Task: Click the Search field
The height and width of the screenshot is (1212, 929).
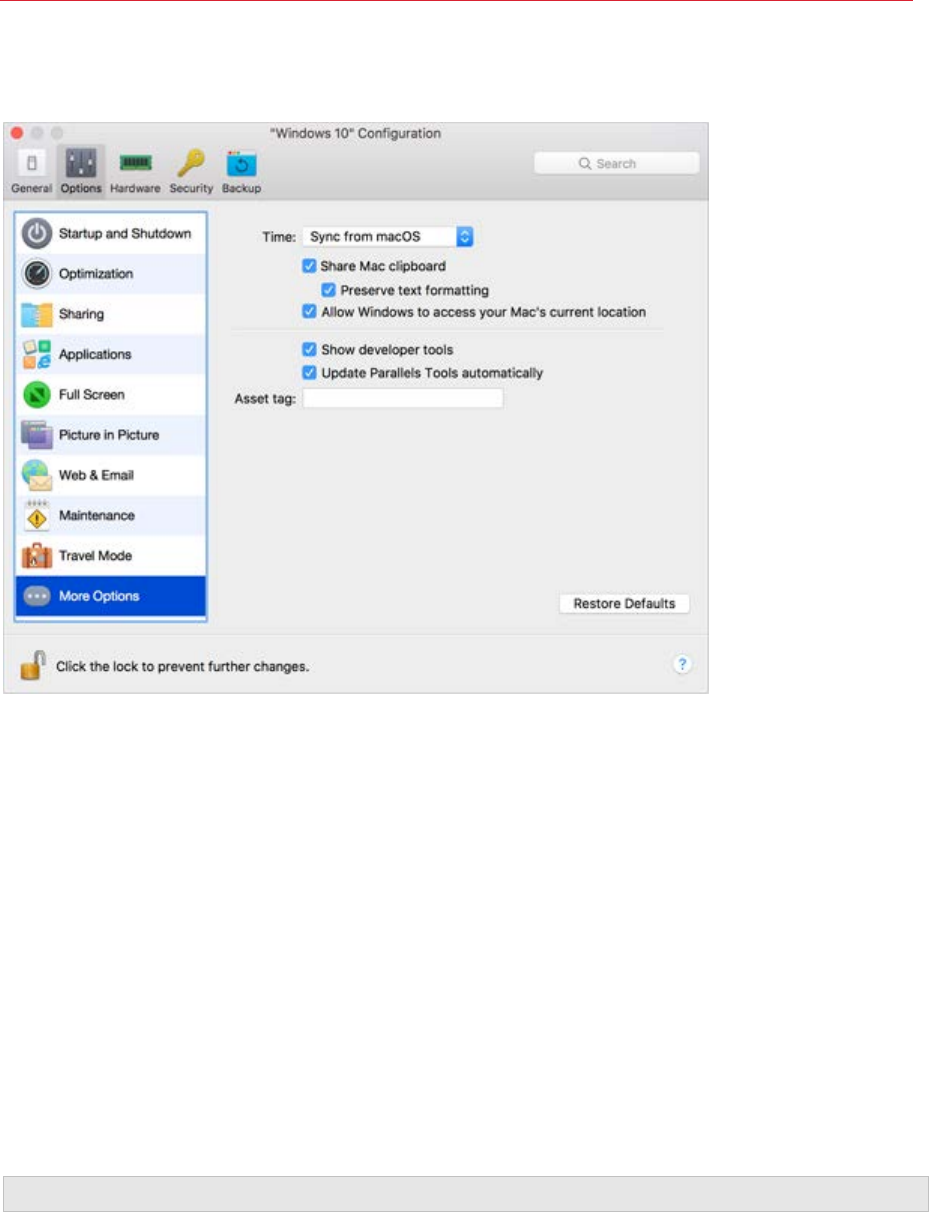Action: coord(616,164)
